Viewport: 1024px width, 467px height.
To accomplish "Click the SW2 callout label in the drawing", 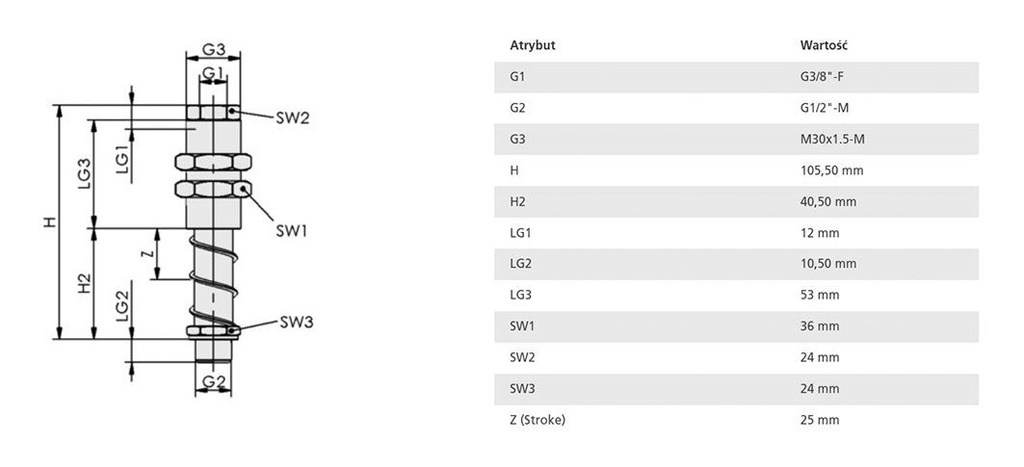I will [292, 117].
